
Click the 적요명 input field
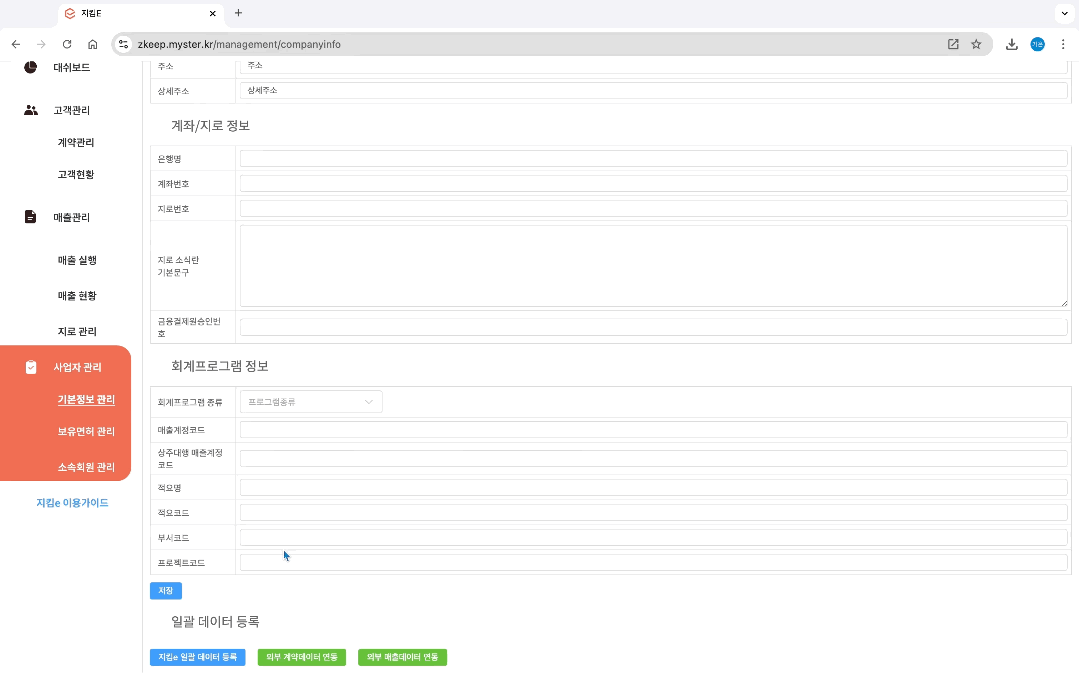tap(654, 488)
